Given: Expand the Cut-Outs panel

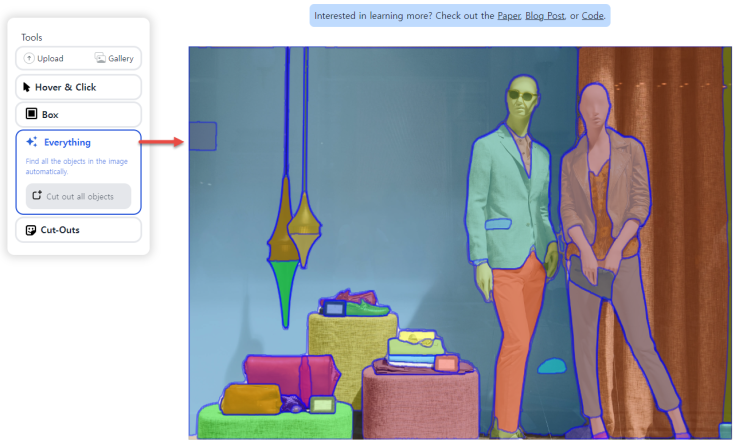Looking at the screenshot, I should pyautogui.click(x=79, y=230).
